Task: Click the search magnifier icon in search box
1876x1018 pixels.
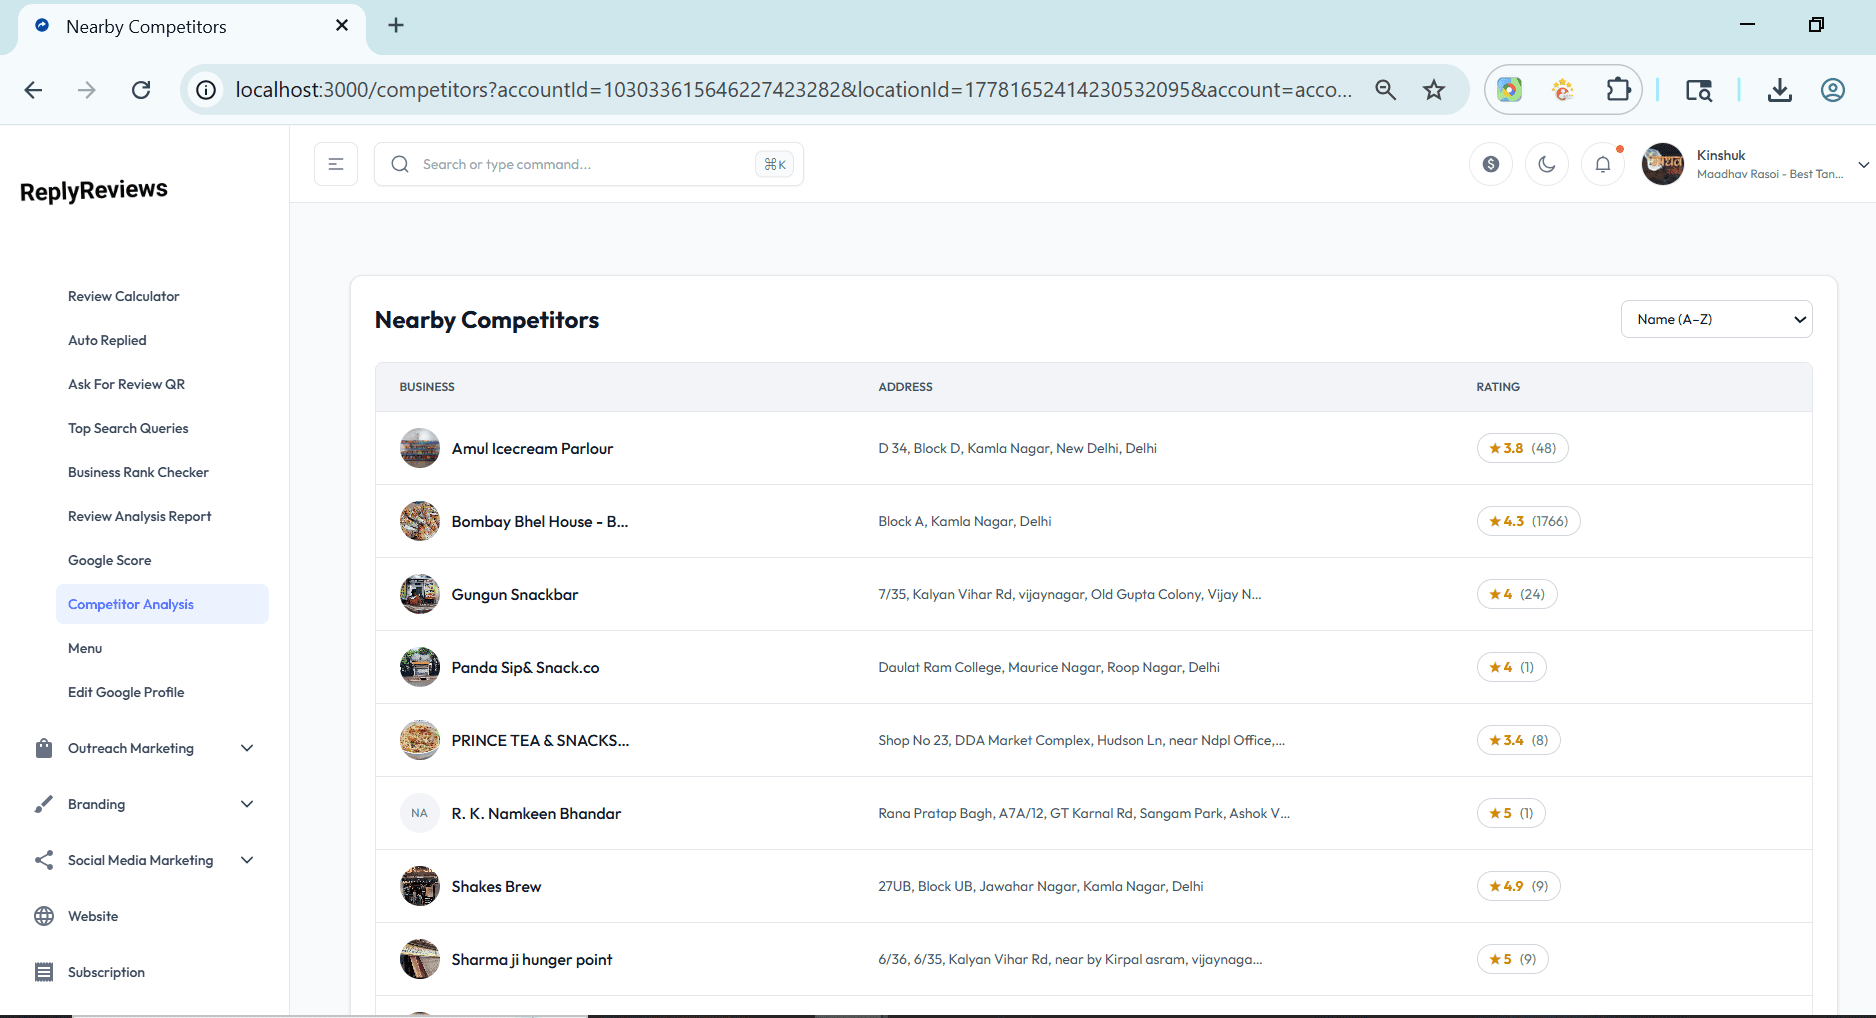Action: click(400, 164)
